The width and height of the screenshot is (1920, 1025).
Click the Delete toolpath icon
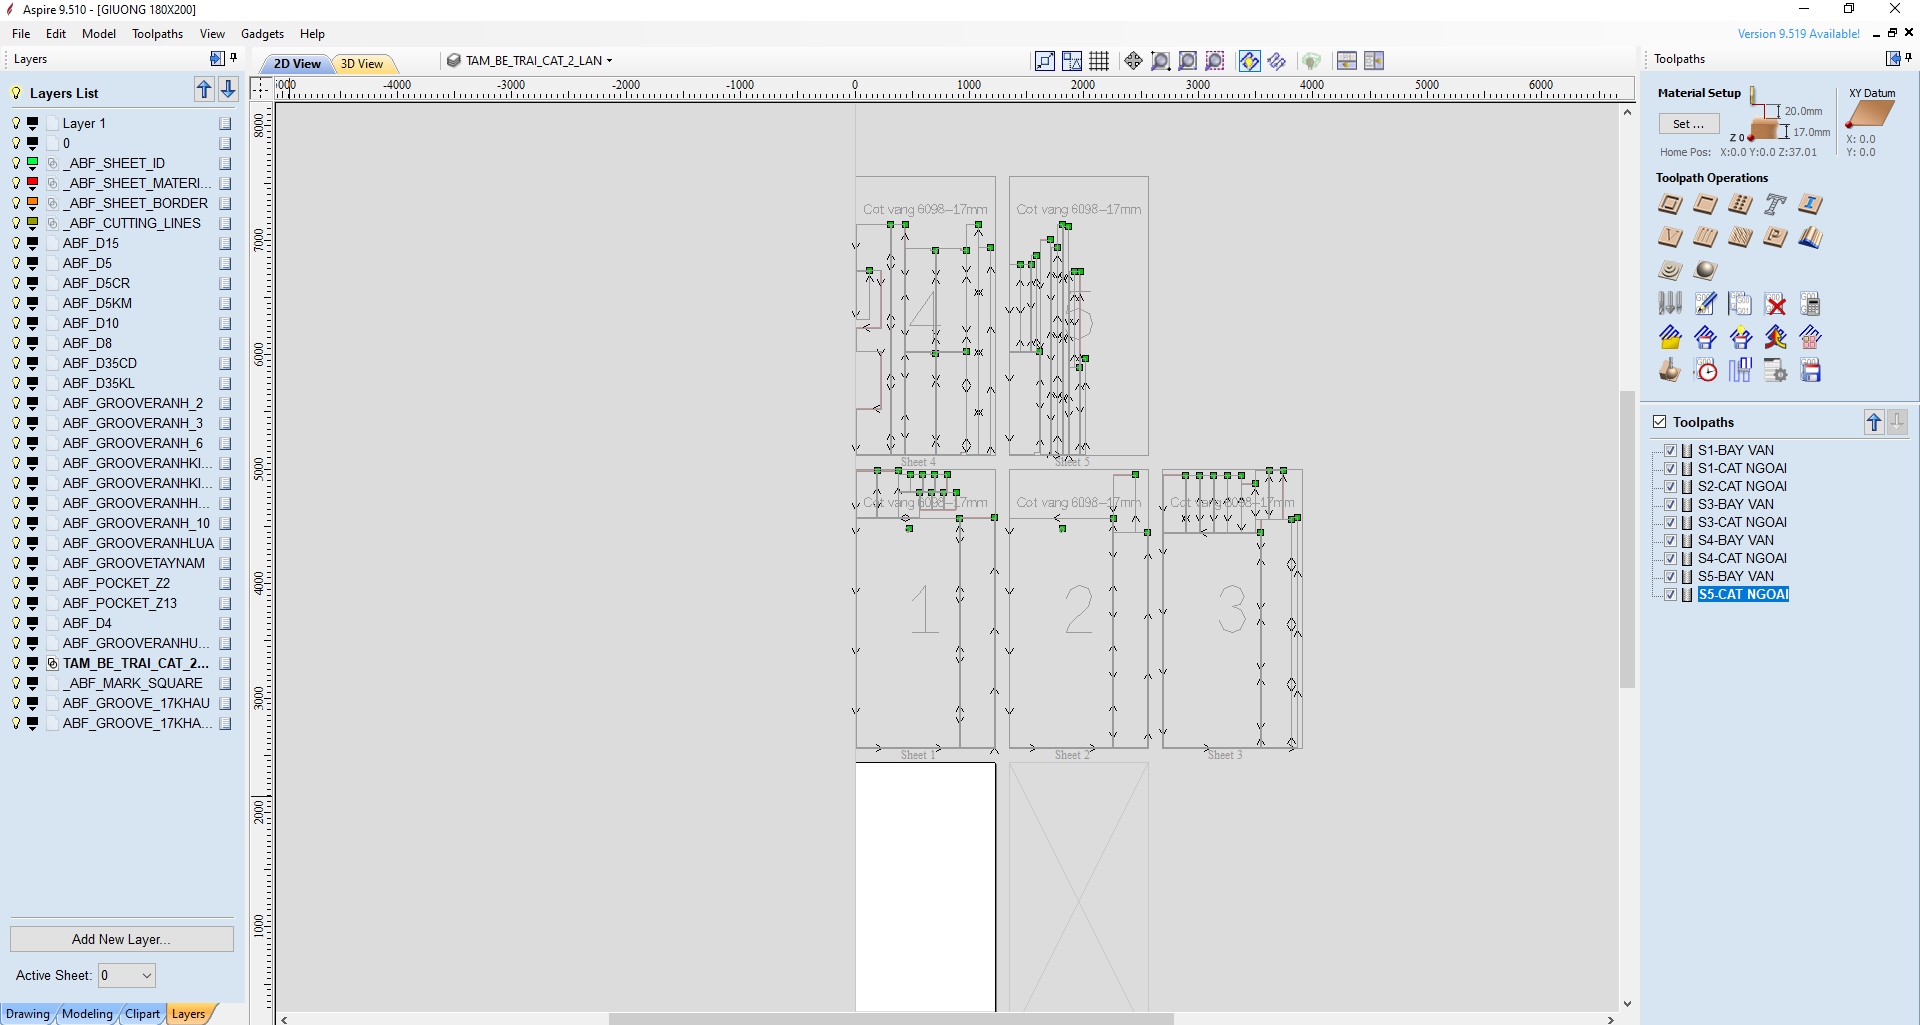[x=1775, y=304]
